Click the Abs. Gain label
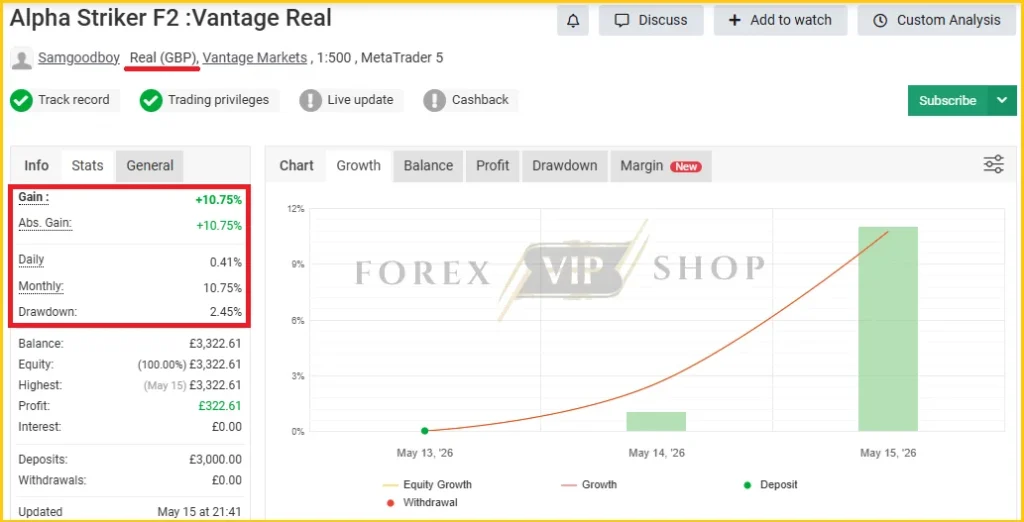Screen dimensions: 1024x522 [45, 223]
